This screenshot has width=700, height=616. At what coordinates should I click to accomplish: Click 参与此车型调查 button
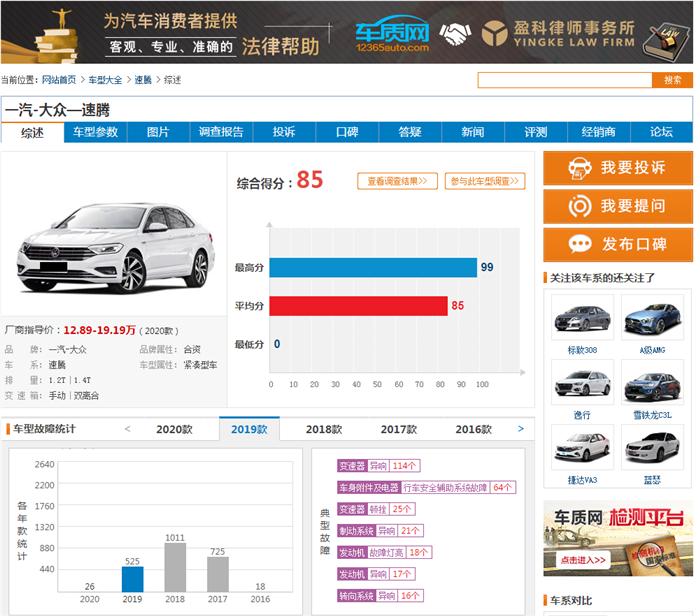point(485,181)
